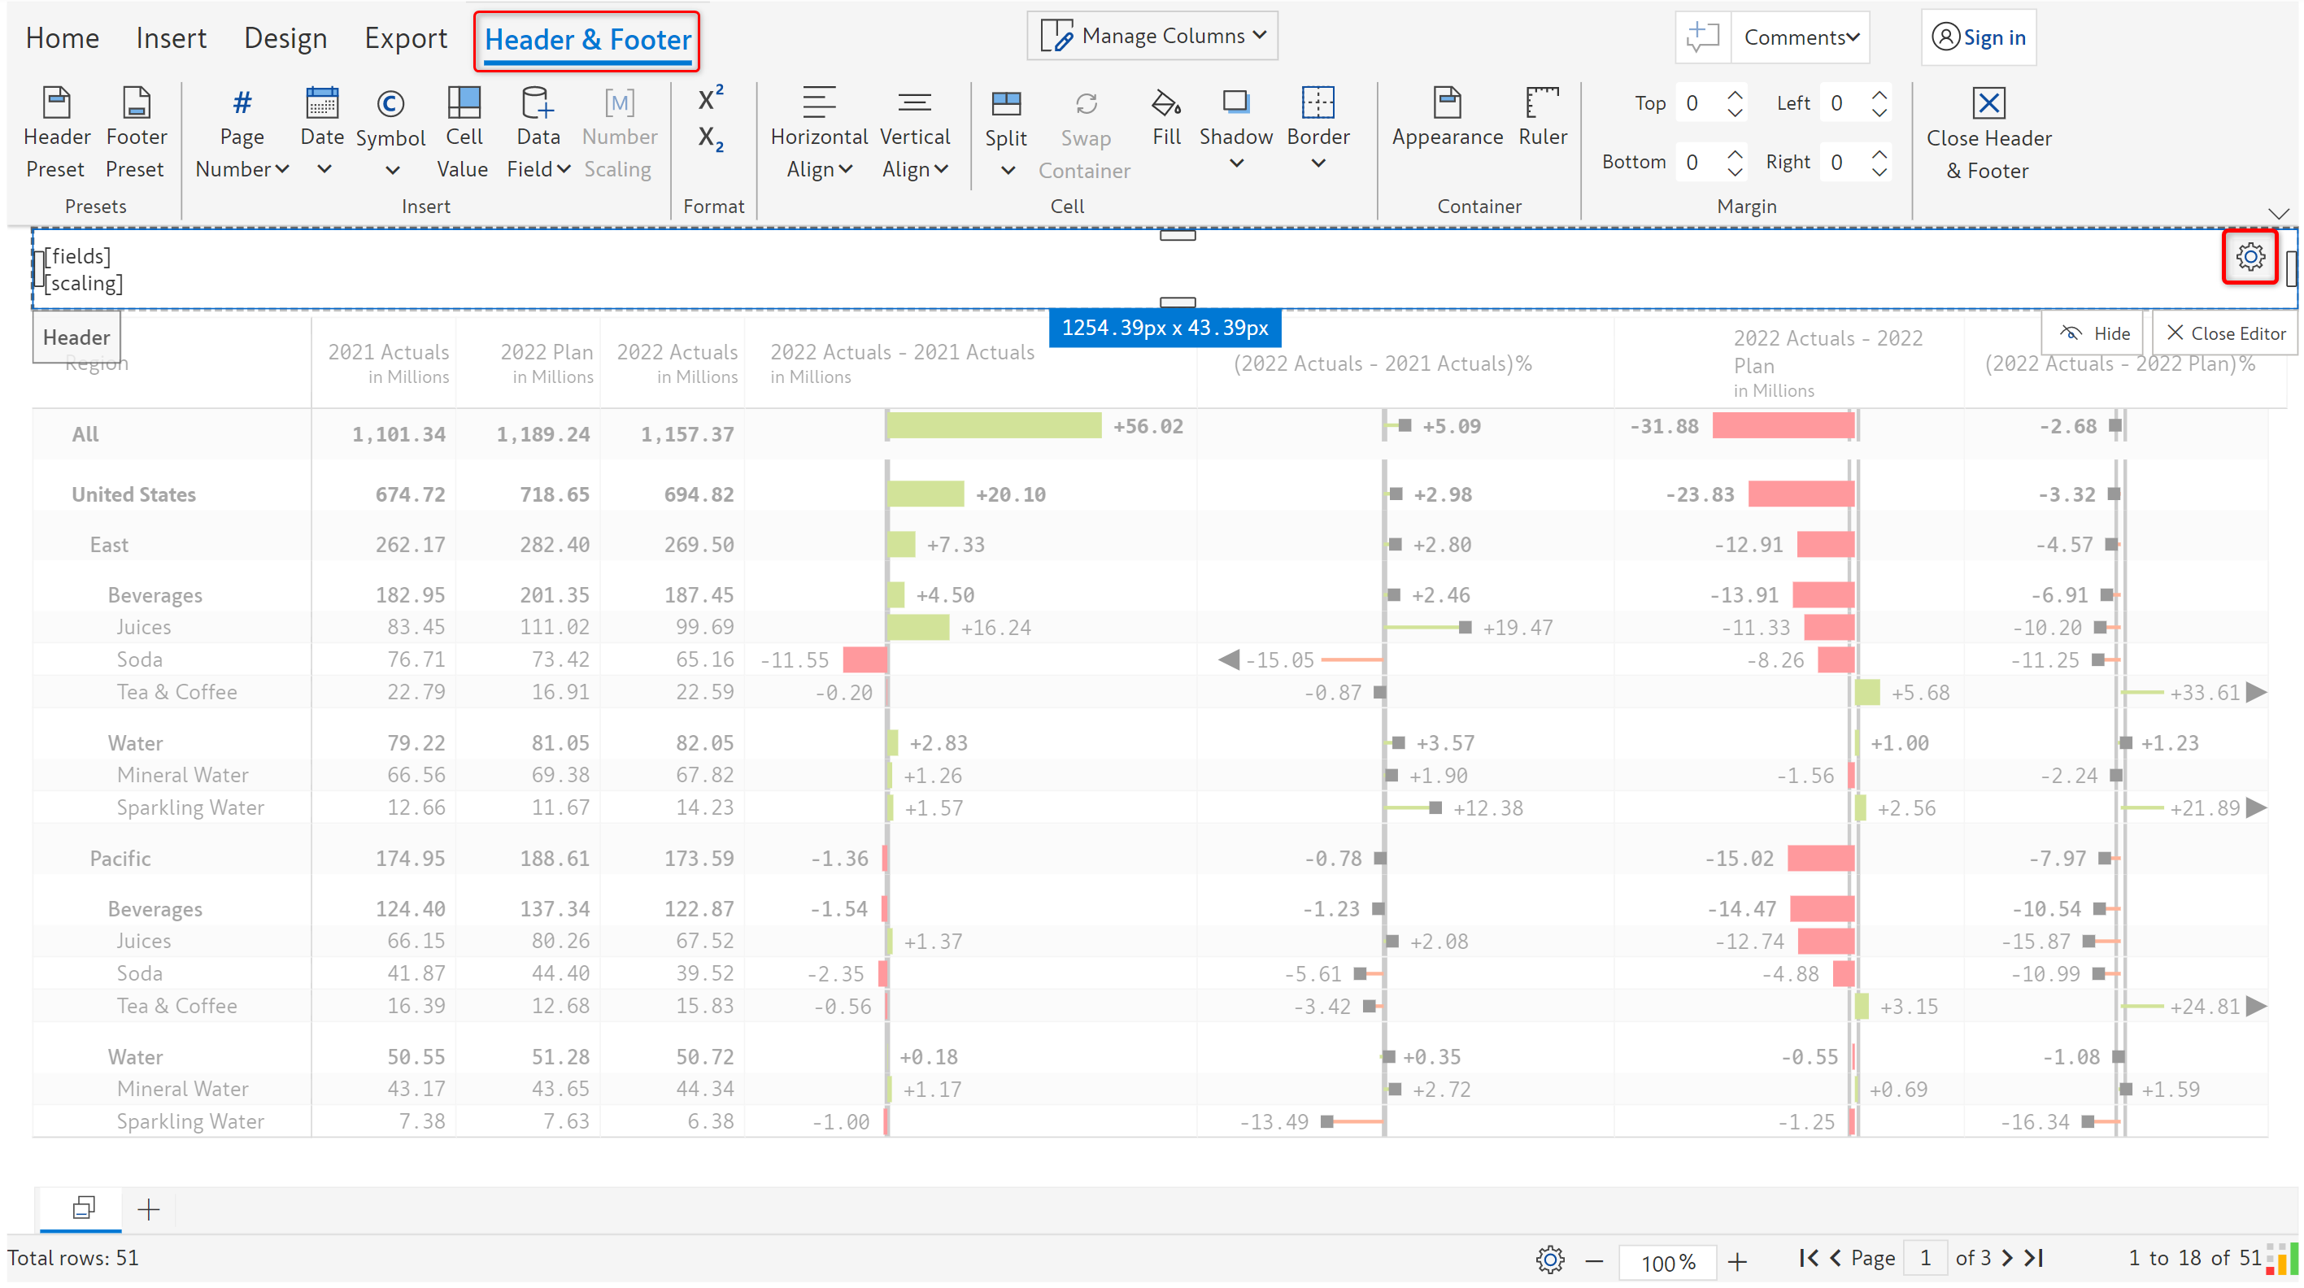Apply subscript format
Screen dimensions: 2304x1288
(711, 138)
